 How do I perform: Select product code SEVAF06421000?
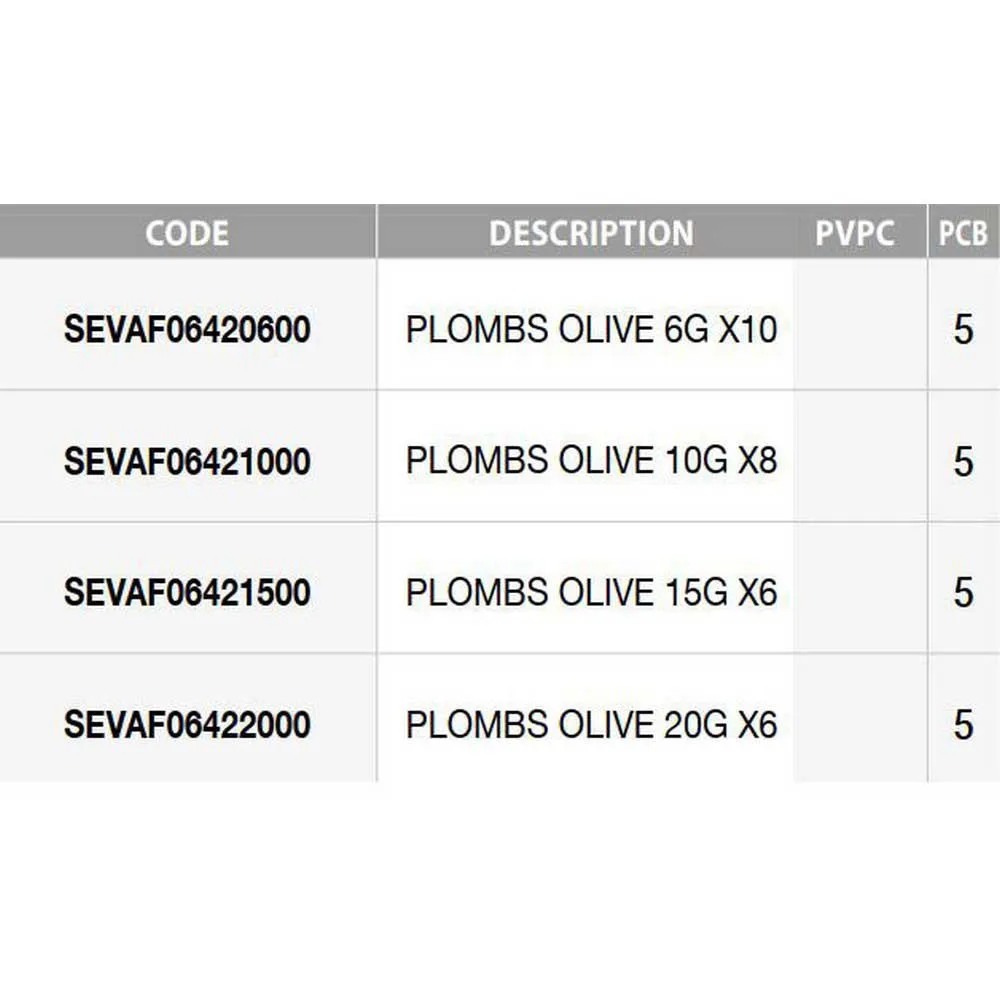point(187,462)
